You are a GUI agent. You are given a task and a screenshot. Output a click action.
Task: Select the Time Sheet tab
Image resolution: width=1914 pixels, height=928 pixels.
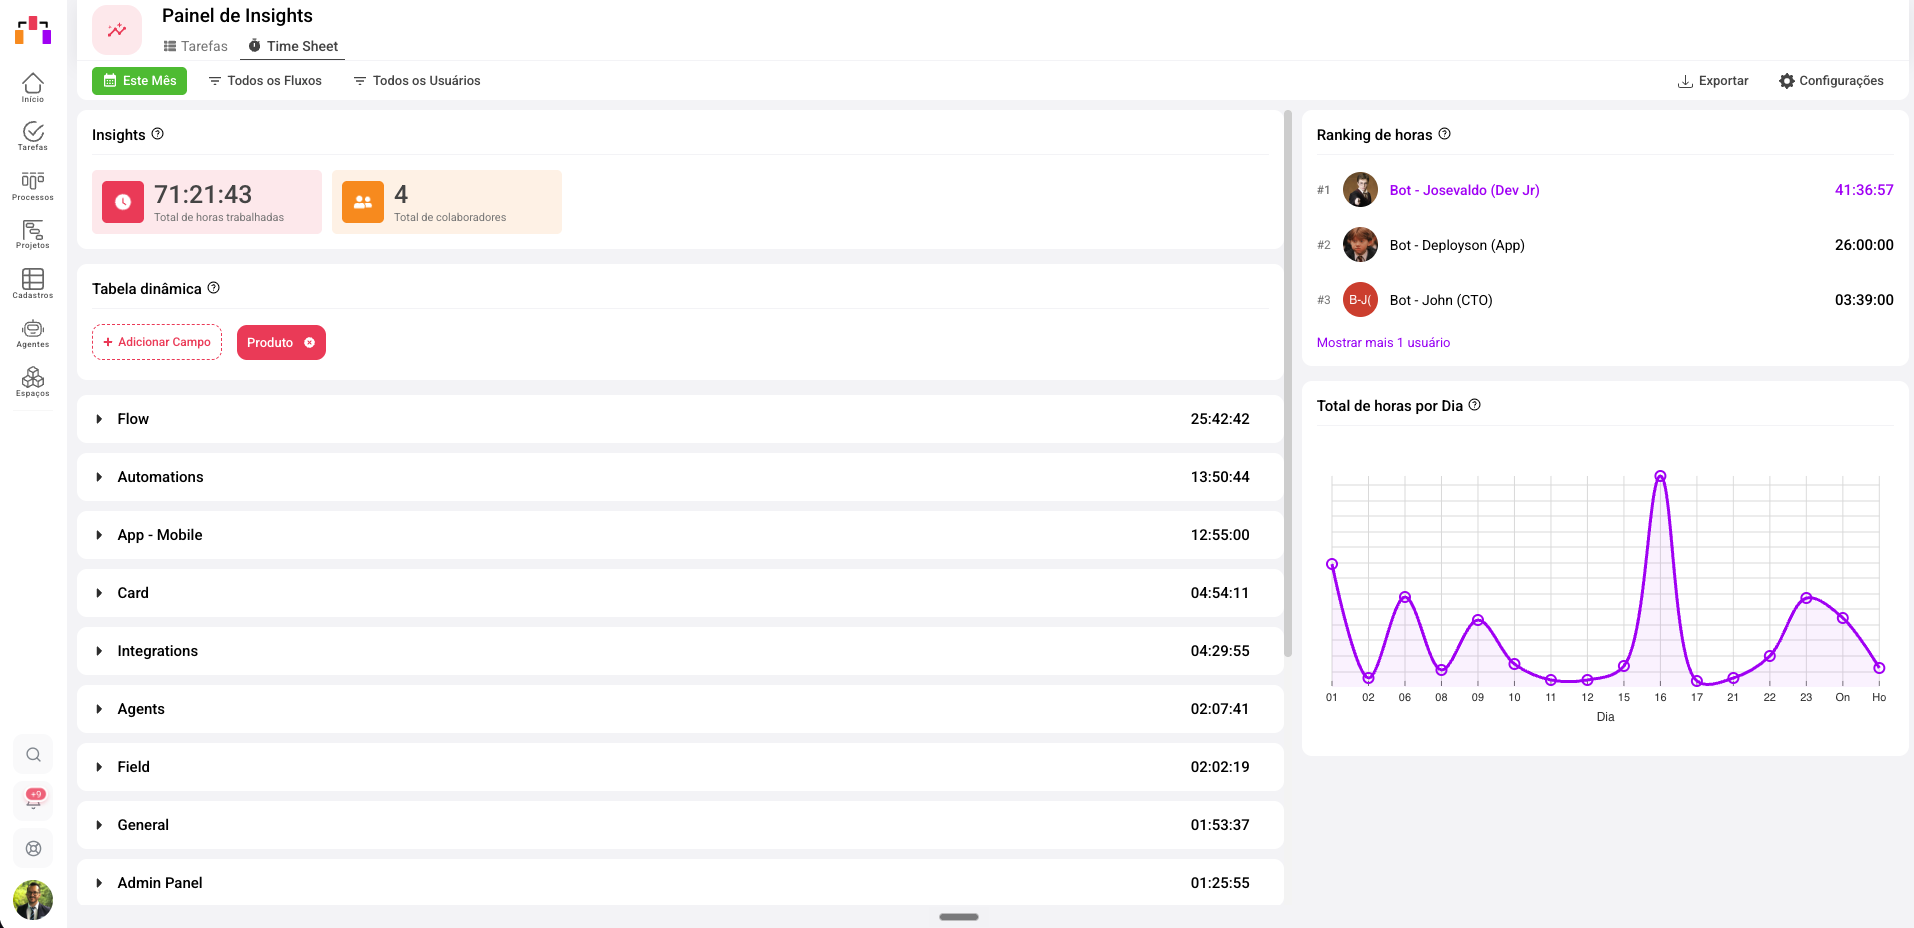tap(293, 46)
